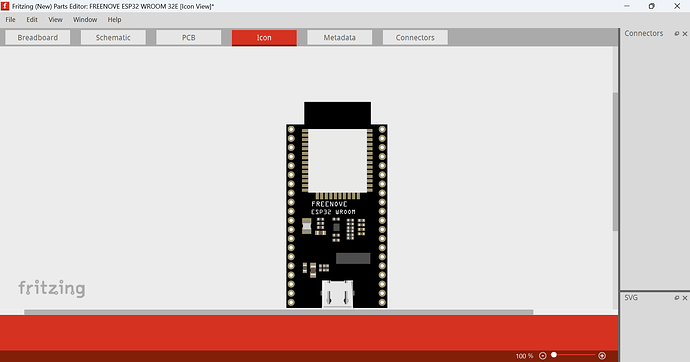This screenshot has width=690, height=362.
Task: Close the SVG panel
Action: point(685,298)
